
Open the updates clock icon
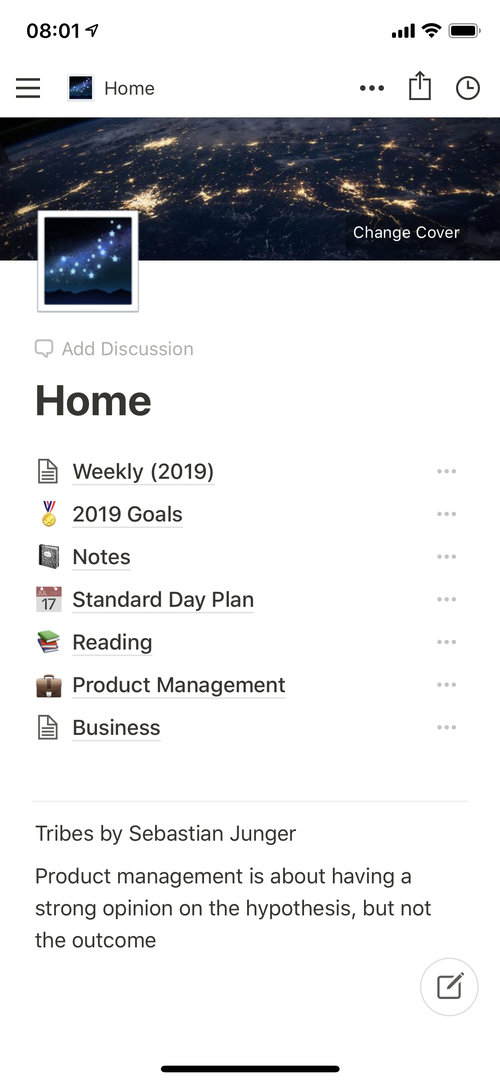pyautogui.click(x=468, y=88)
